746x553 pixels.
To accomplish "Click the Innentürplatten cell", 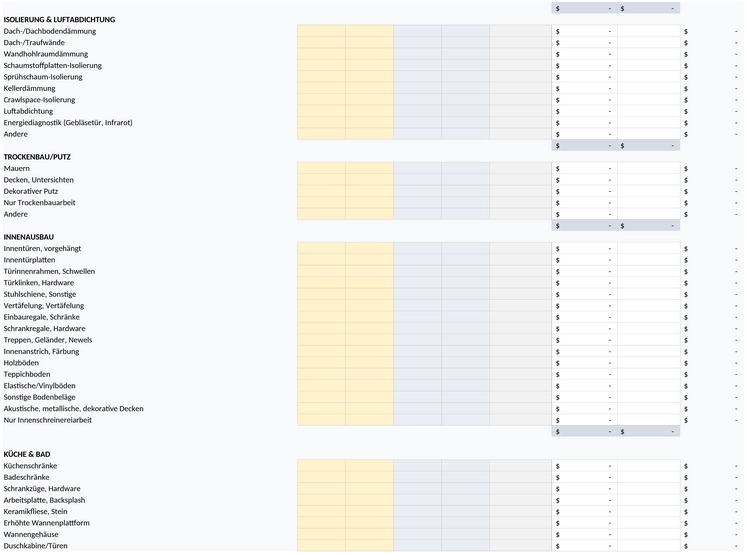I will 29,259.
